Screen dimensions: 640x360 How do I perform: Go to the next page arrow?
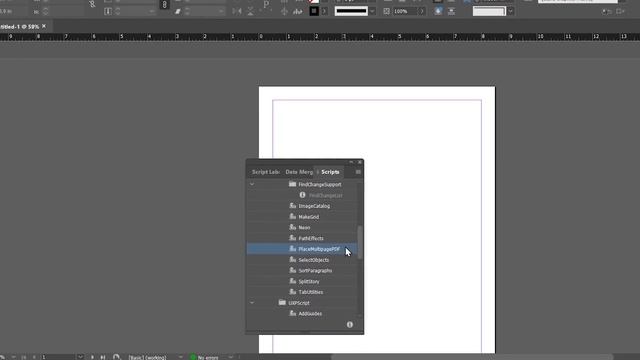tap(92, 357)
